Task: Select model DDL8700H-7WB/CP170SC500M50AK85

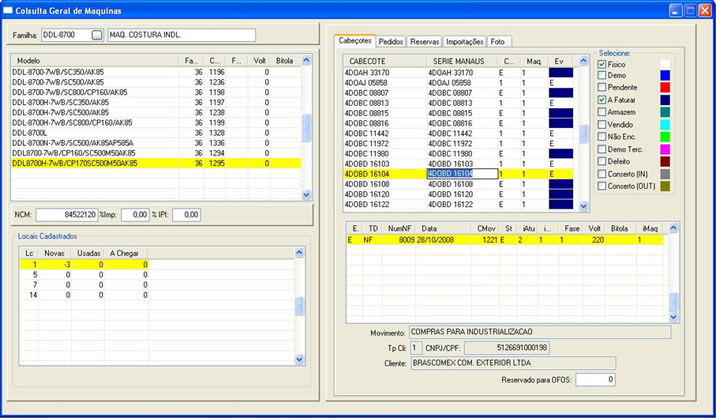Action: (156, 163)
